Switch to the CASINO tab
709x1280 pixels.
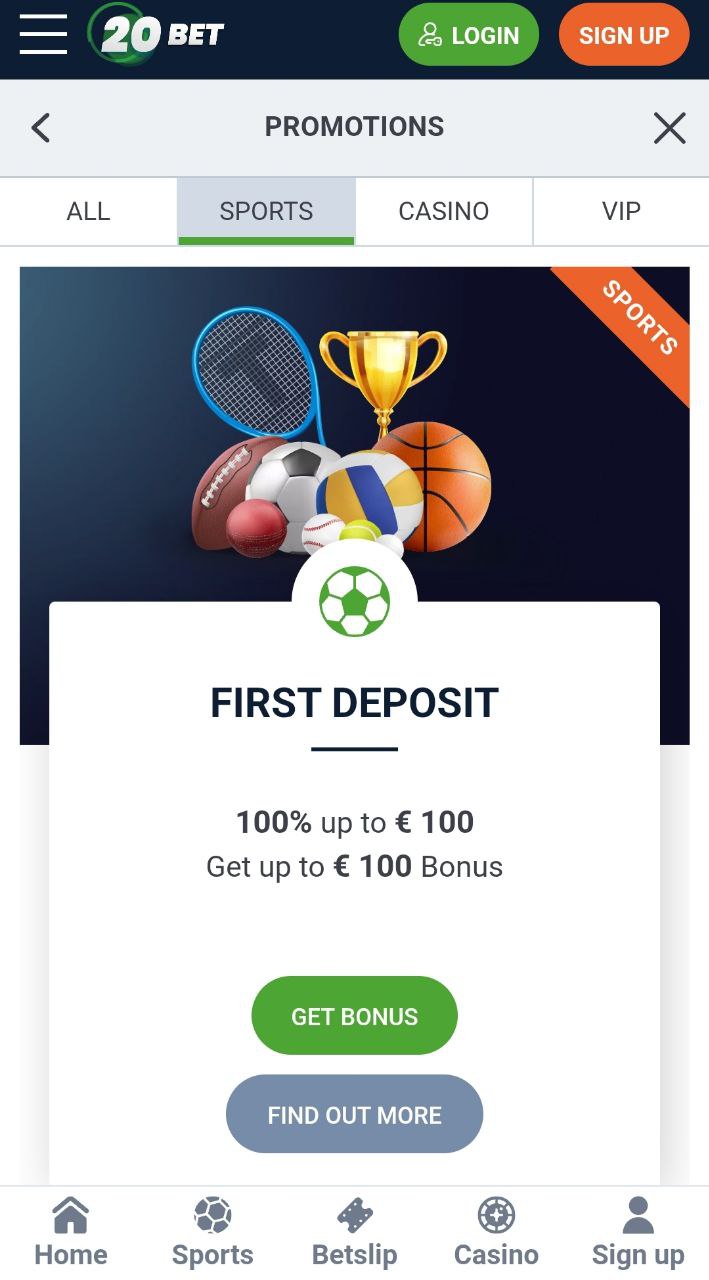[444, 211]
